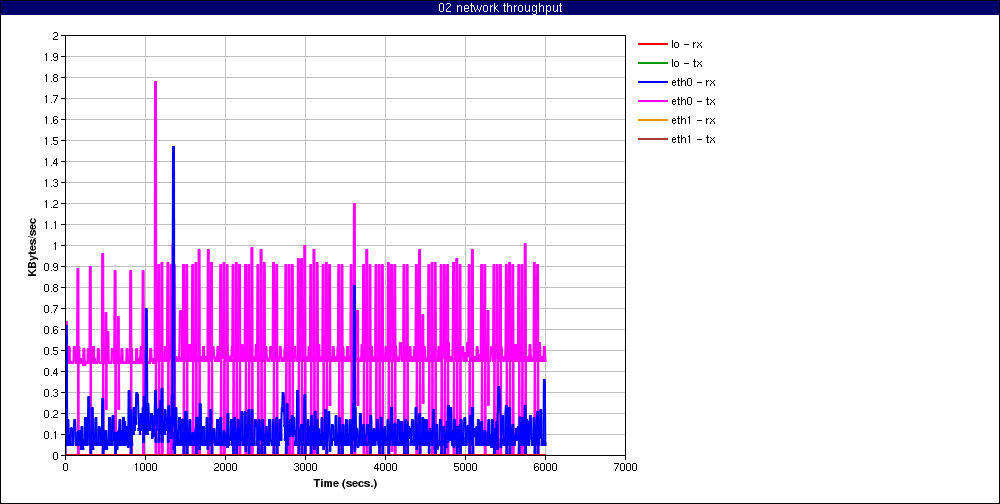Click the tallest magenta eth0 tx peak near 1.8
The image size is (1000, 504).
(155, 82)
